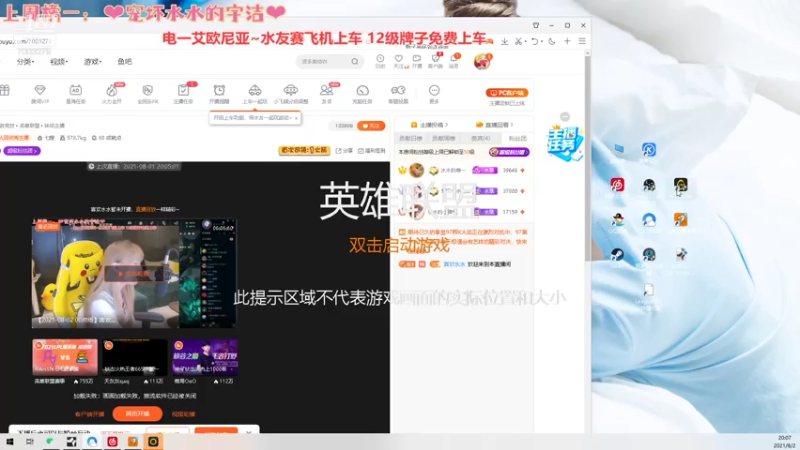Open the PK shield icon

coord(147,94)
